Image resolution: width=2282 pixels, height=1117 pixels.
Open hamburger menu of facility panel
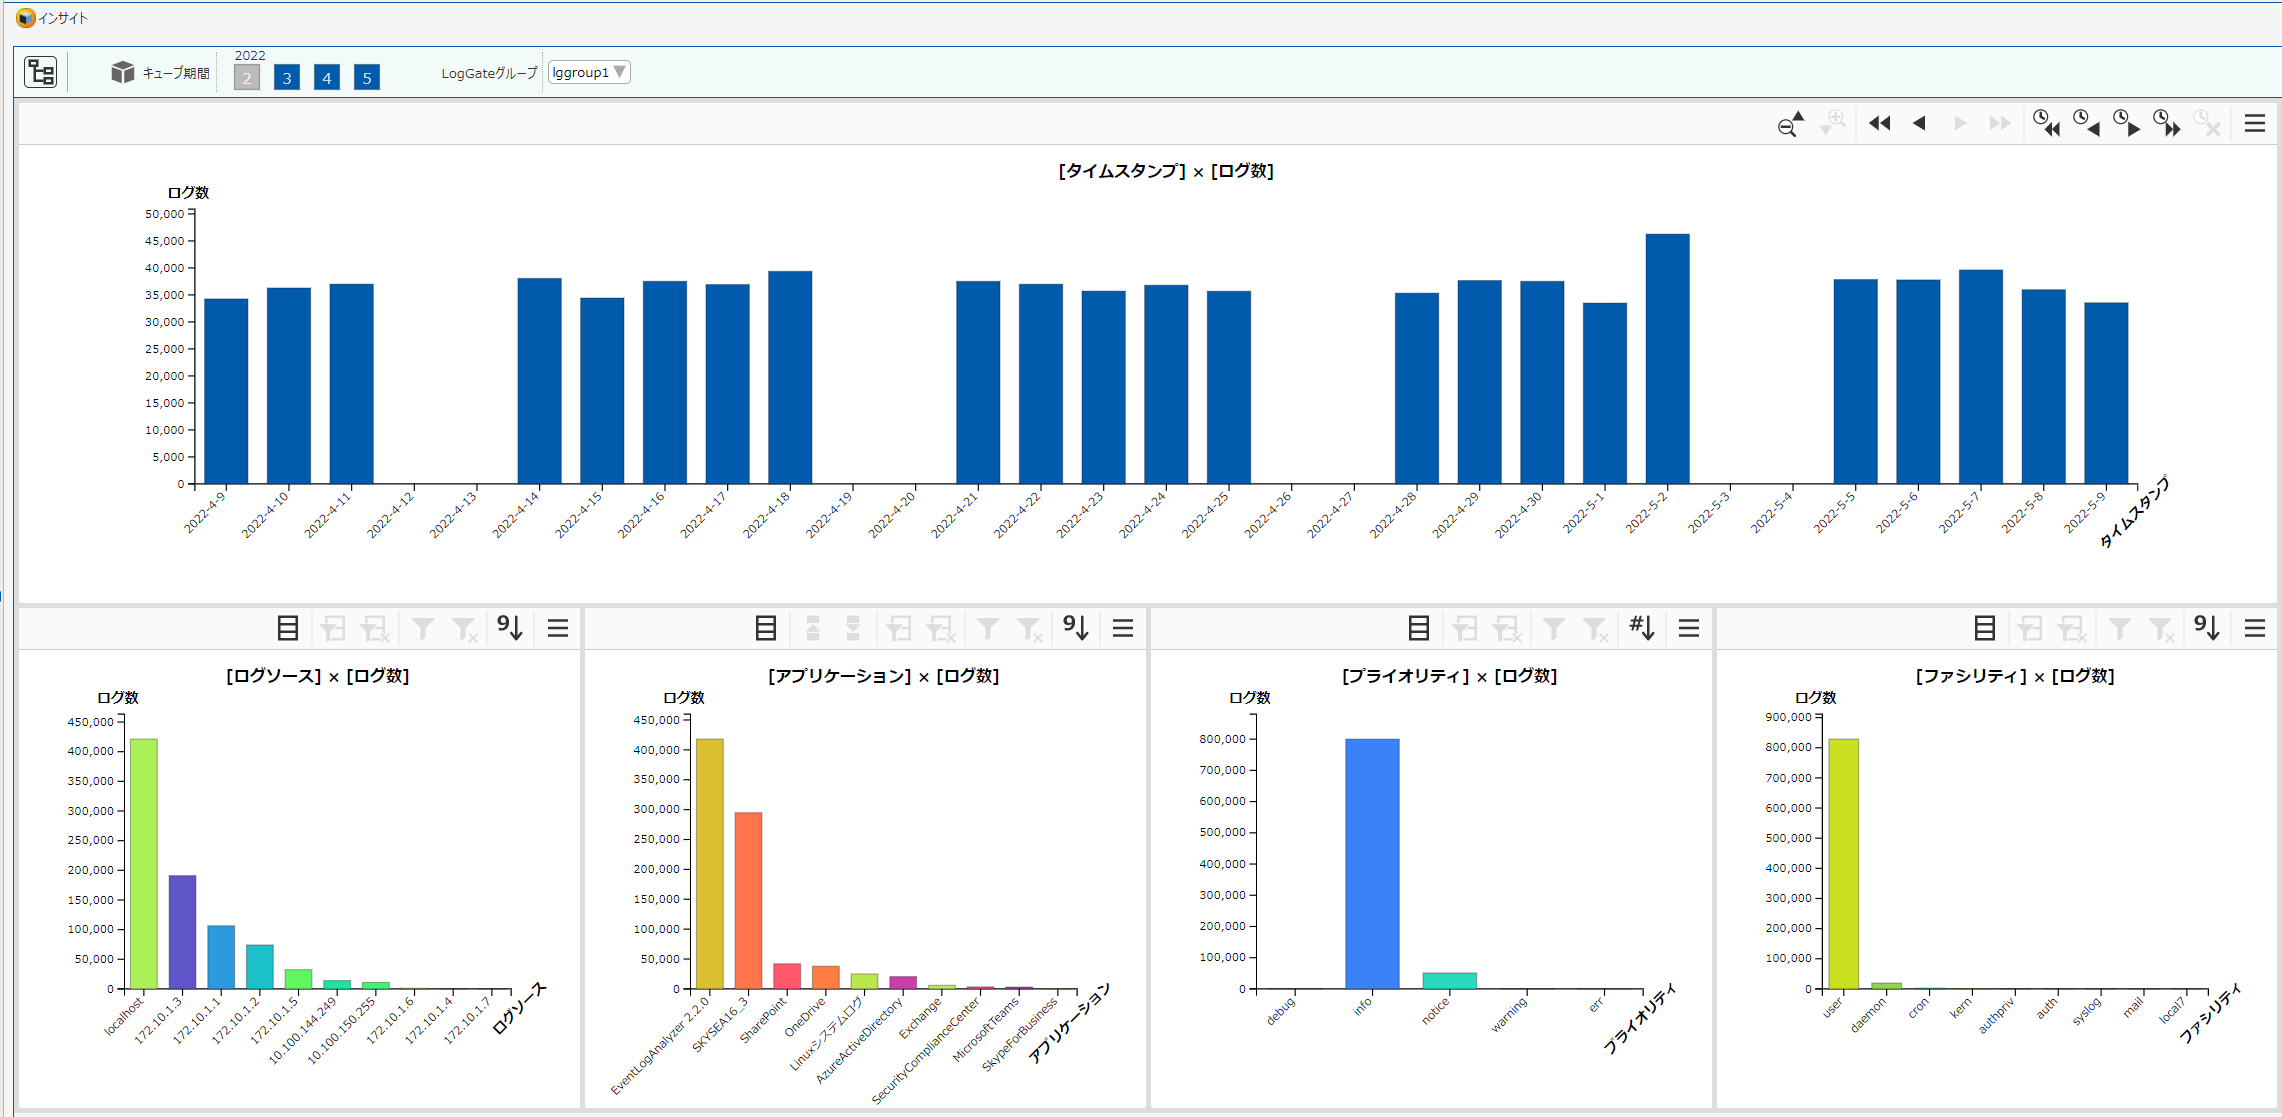point(2254,628)
